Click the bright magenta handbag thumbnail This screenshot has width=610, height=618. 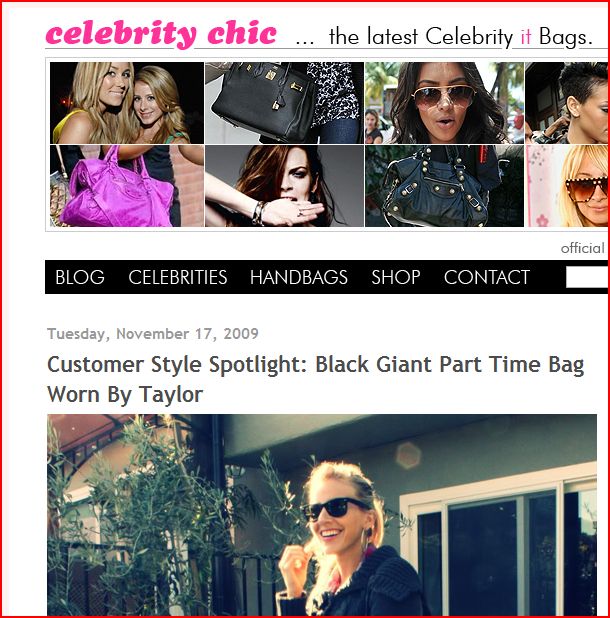coord(127,186)
